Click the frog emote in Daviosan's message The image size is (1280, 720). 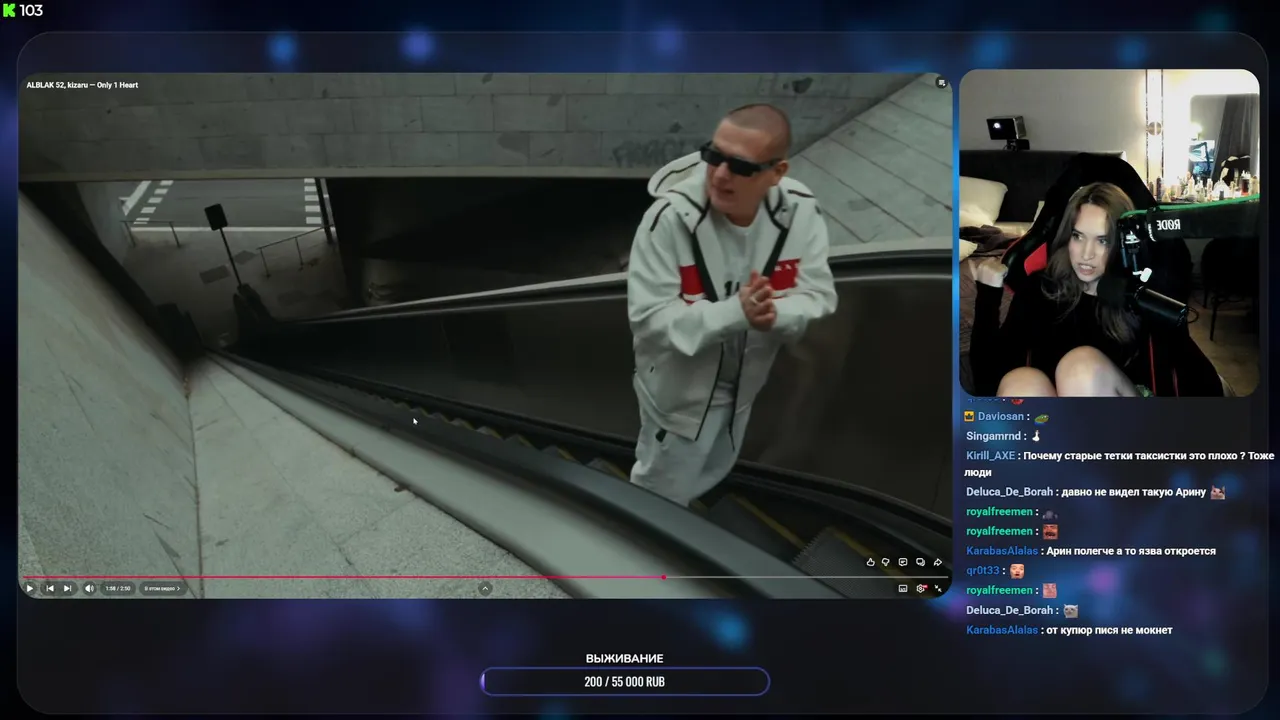click(1042, 417)
